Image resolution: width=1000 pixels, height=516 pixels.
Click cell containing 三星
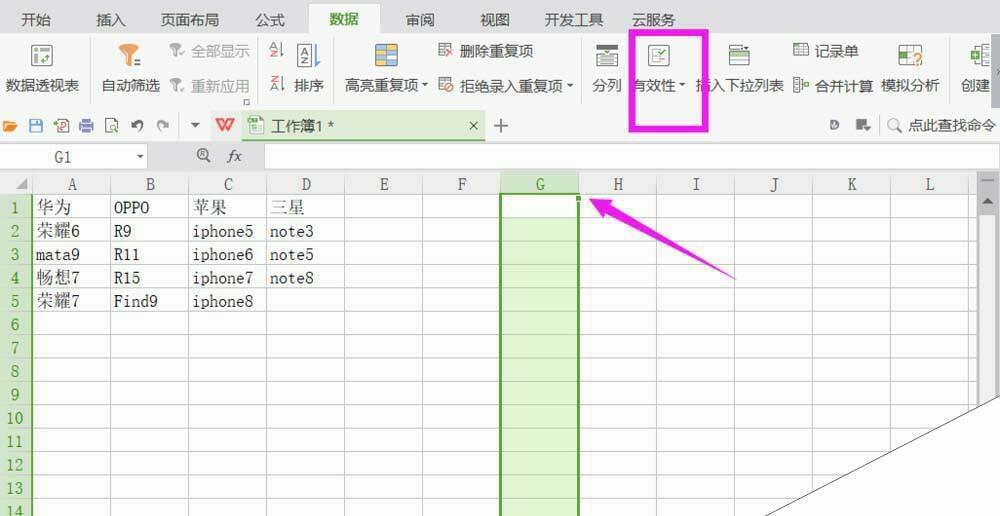[305, 207]
